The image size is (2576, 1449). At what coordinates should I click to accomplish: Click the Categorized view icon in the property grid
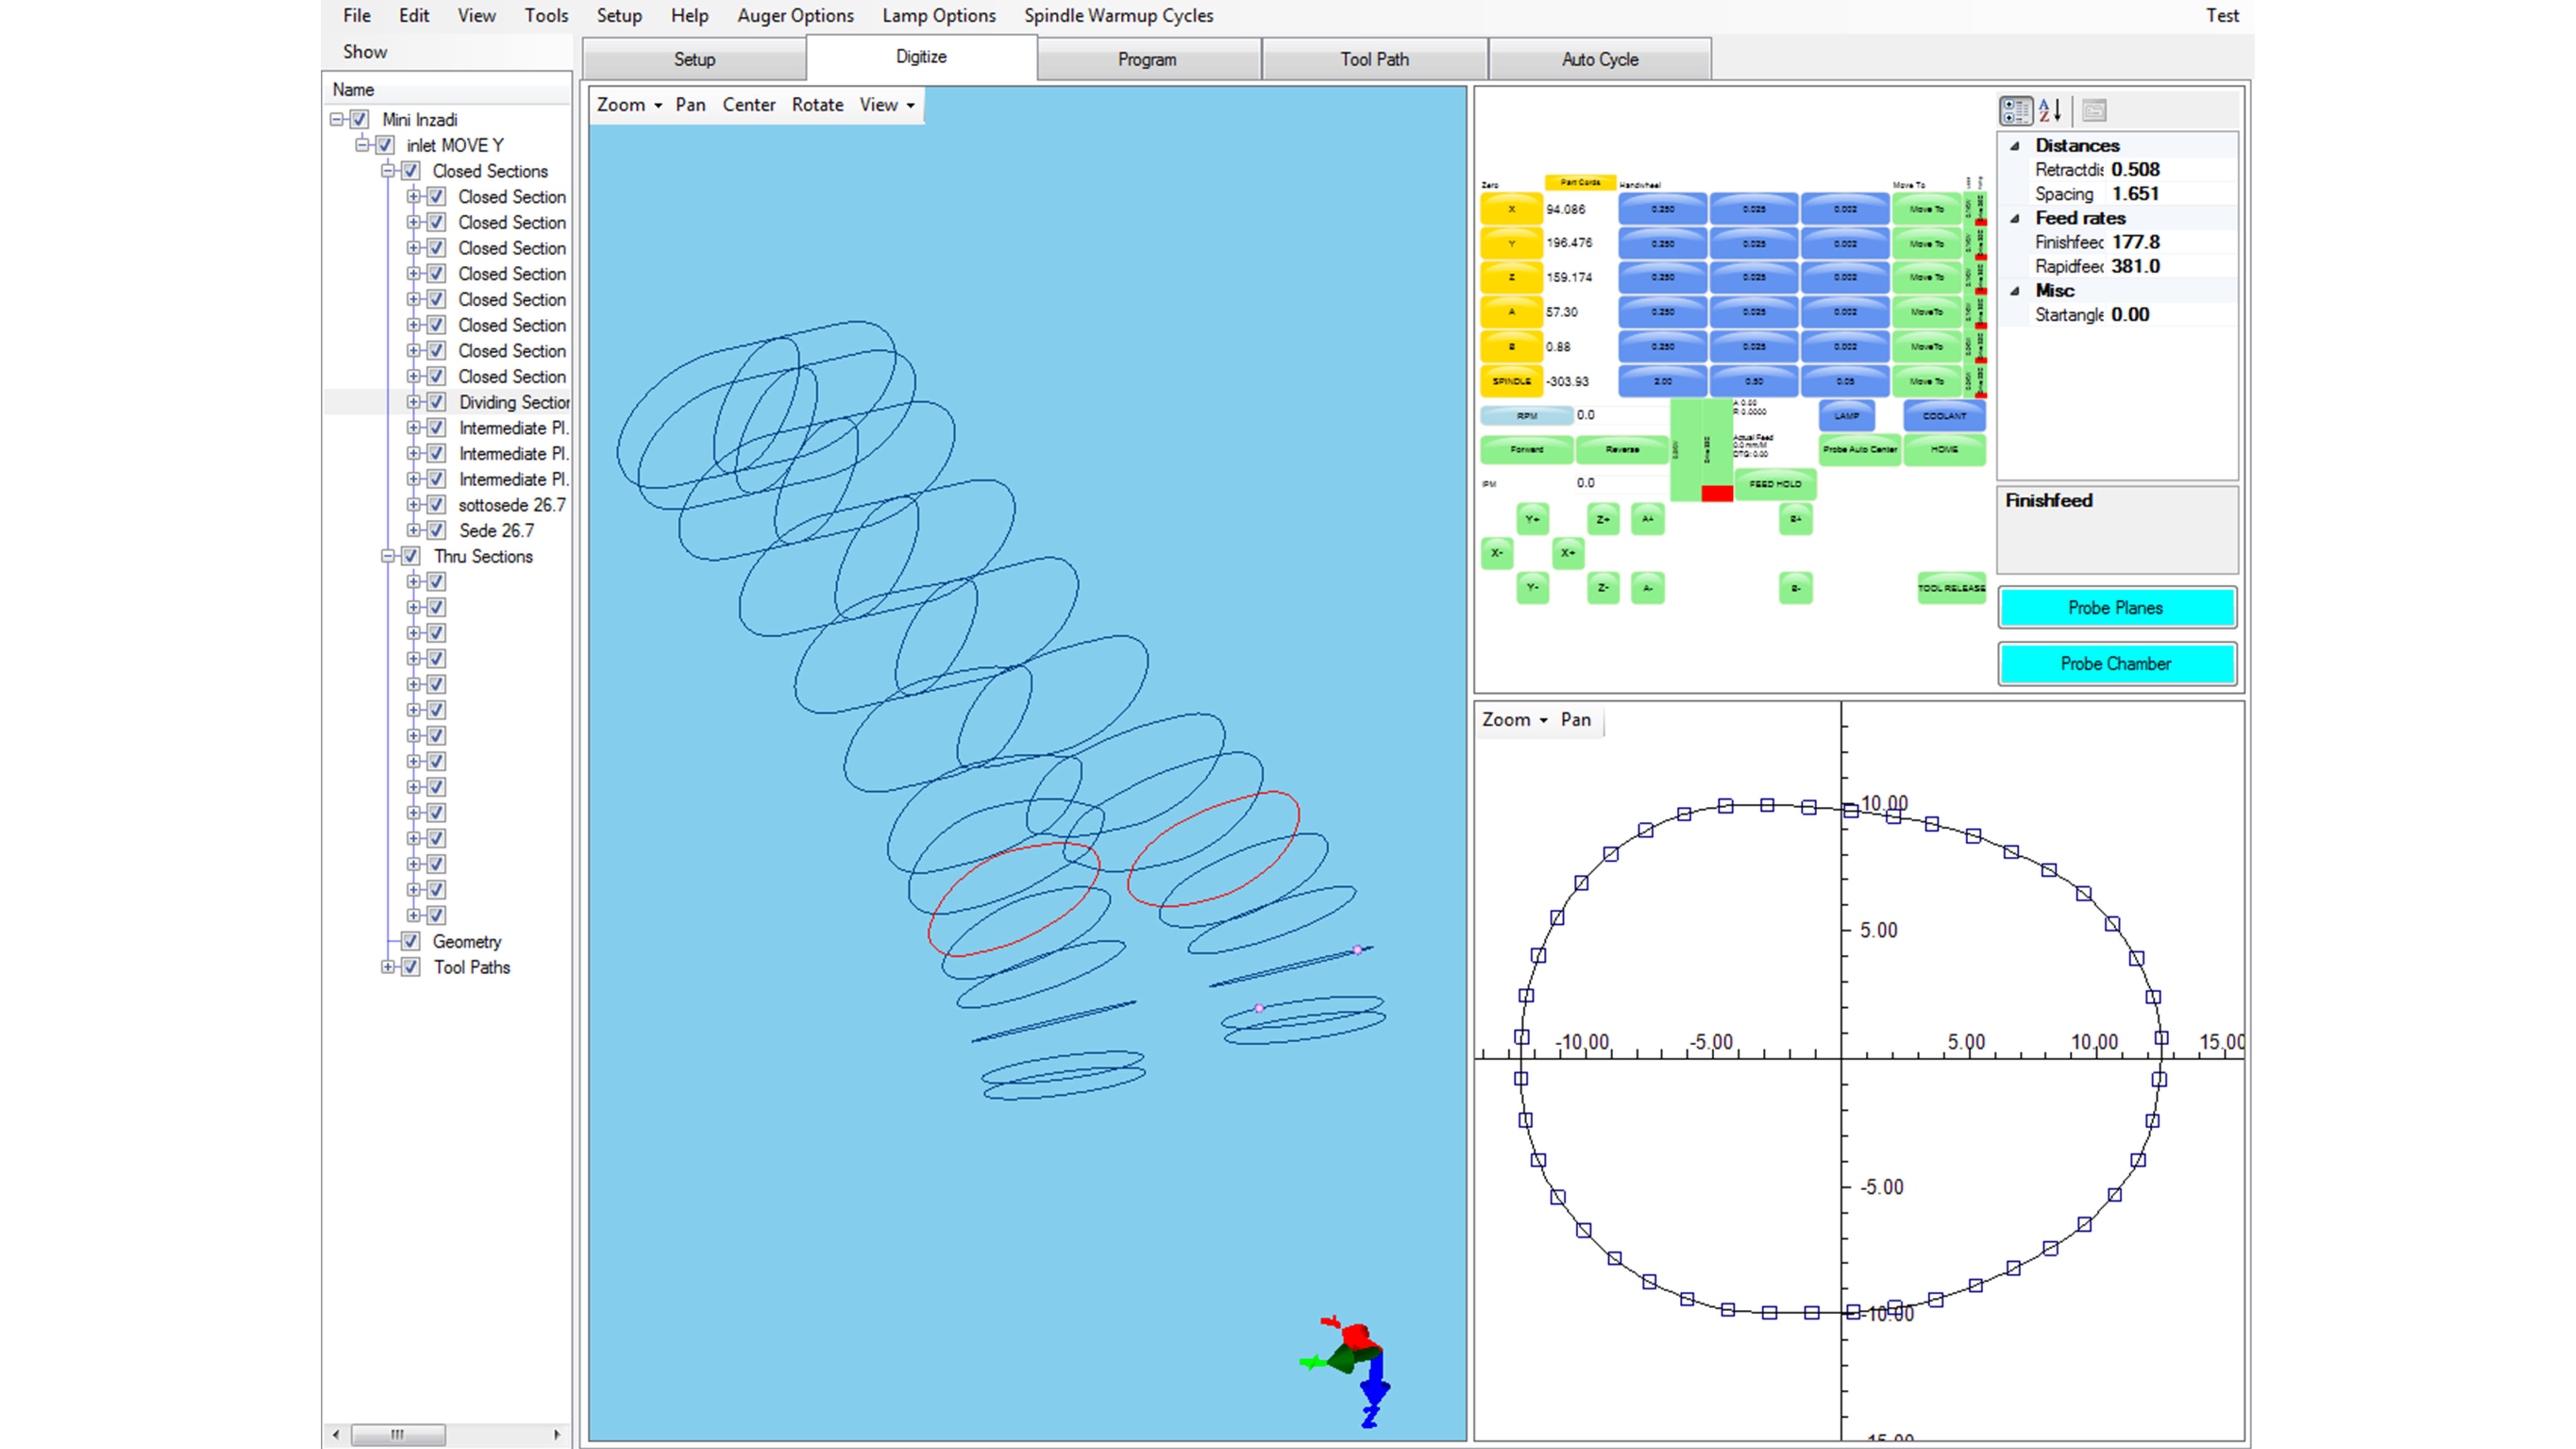click(2015, 110)
